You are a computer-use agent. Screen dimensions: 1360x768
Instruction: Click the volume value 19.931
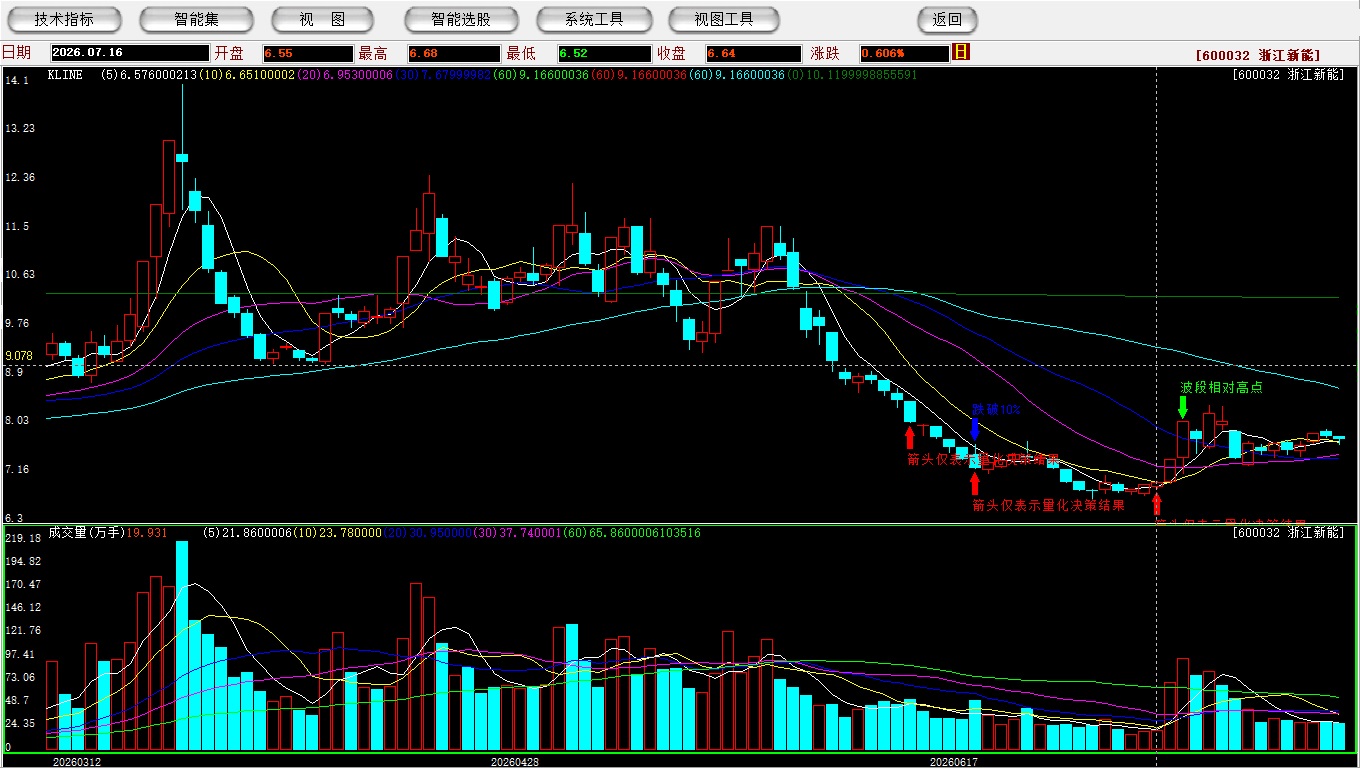(147, 533)
